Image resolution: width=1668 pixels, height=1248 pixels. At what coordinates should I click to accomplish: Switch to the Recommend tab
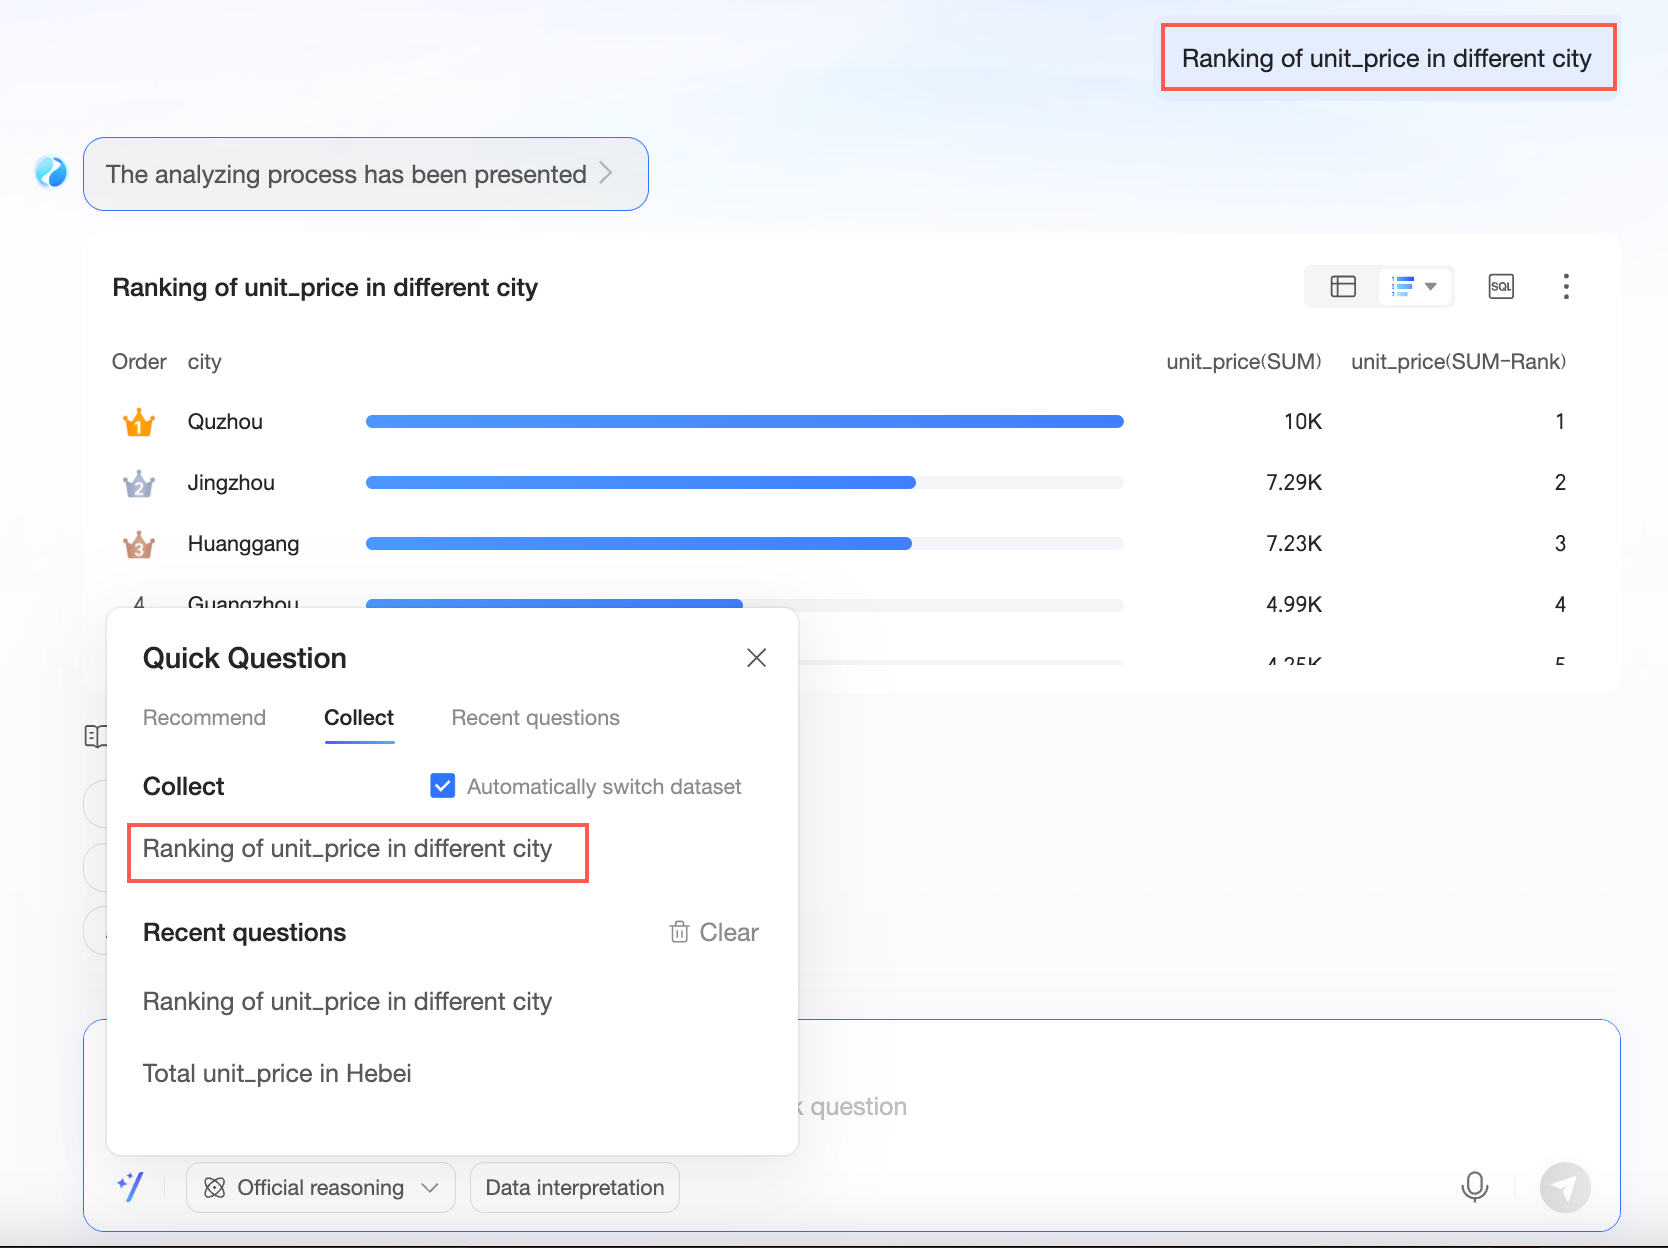tap(204, 718)
